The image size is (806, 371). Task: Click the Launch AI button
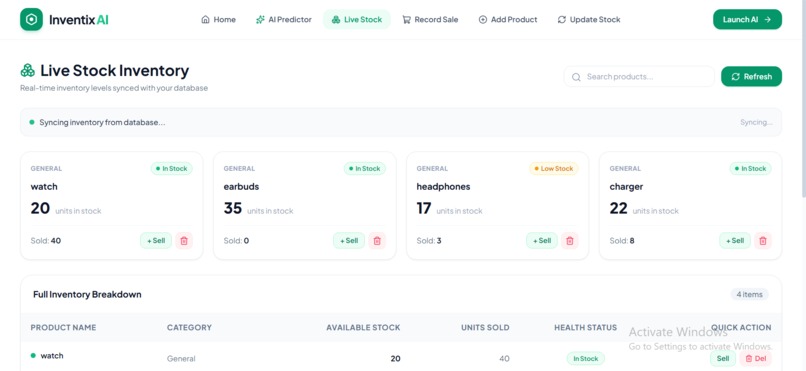pyautogui.click(x=747, y=20)
